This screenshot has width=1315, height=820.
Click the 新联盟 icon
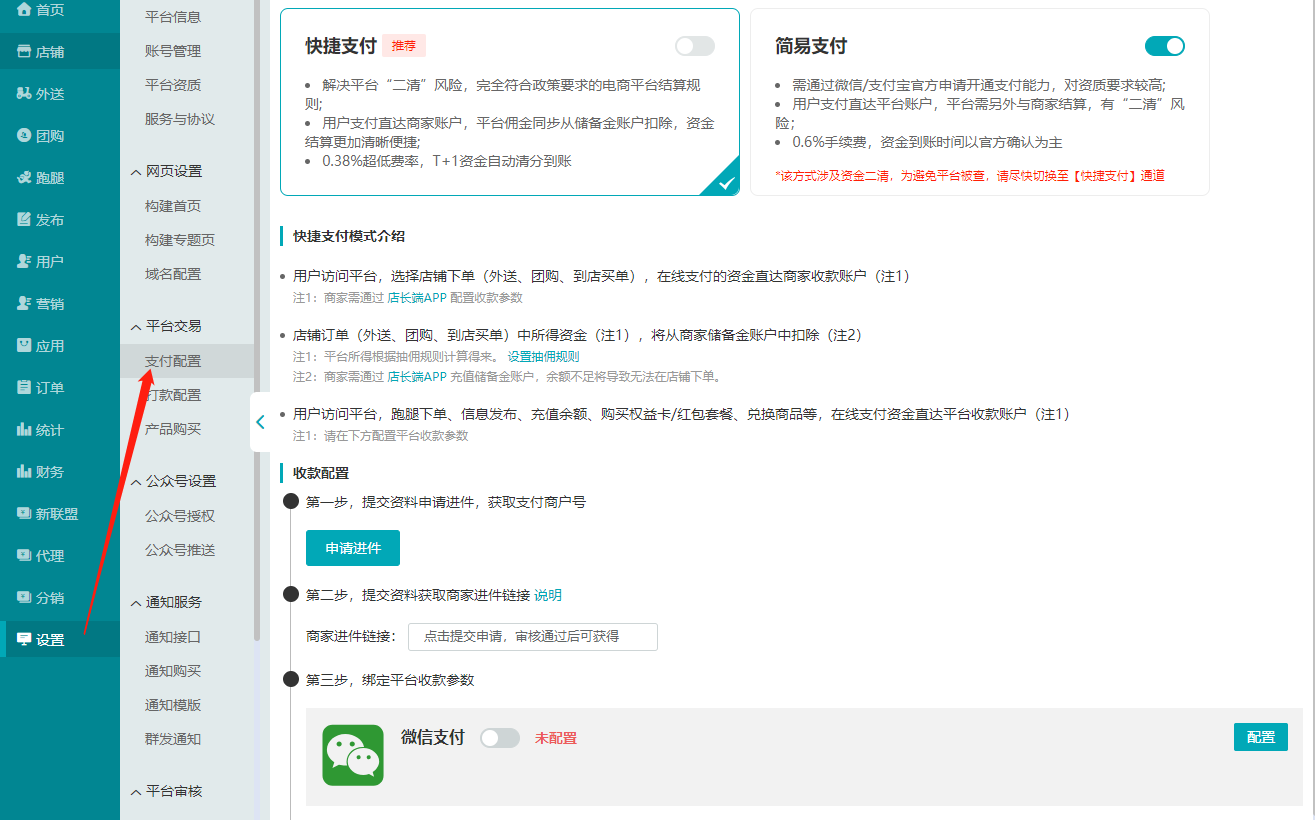pos(24,513)
